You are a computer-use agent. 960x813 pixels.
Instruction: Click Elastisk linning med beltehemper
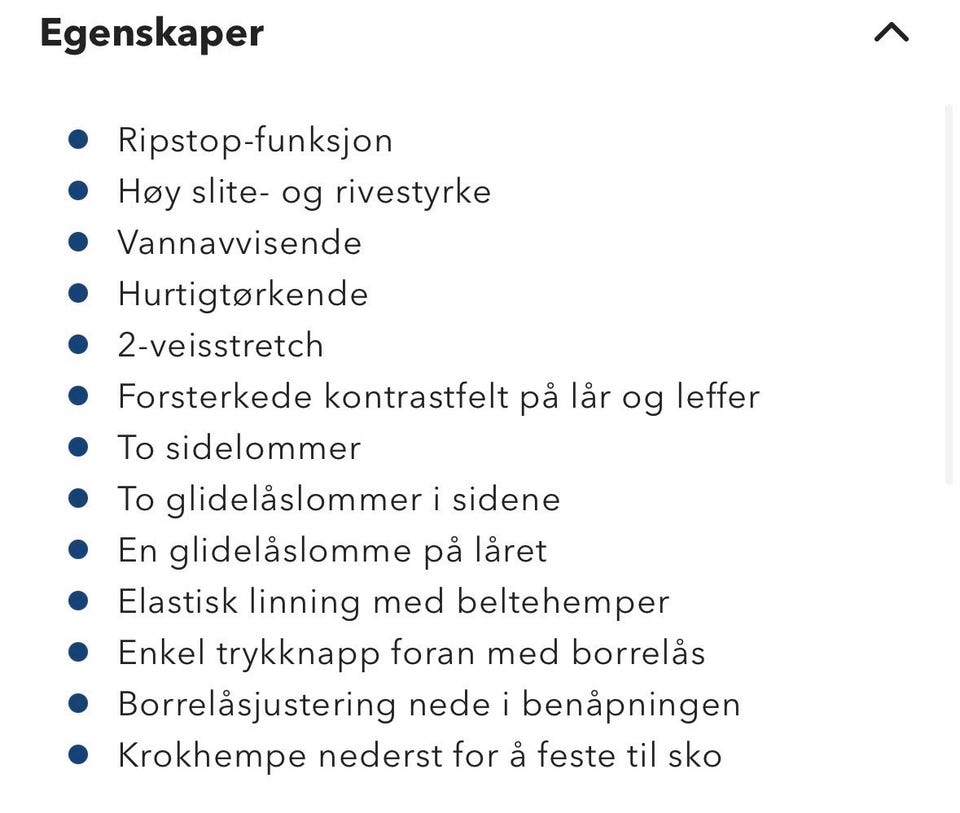click(394, 602)
